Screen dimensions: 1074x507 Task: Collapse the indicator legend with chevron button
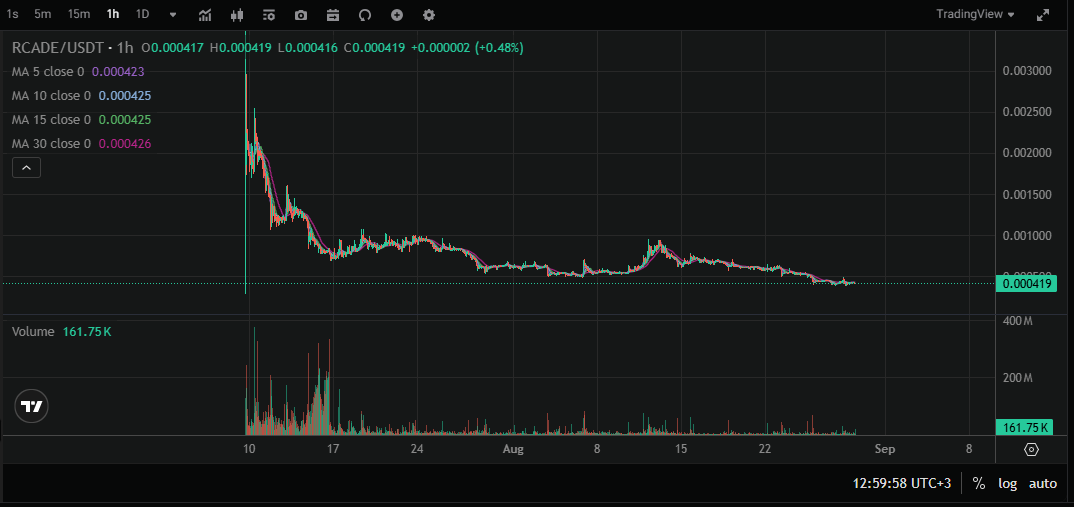coord(26,167)
